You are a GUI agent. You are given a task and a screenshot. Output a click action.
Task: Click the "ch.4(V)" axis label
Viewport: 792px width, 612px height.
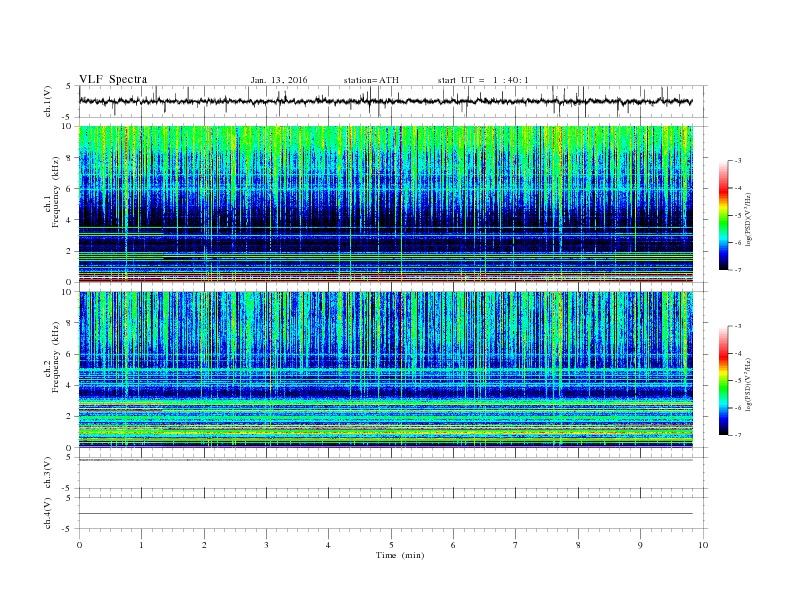click(48, 513)
